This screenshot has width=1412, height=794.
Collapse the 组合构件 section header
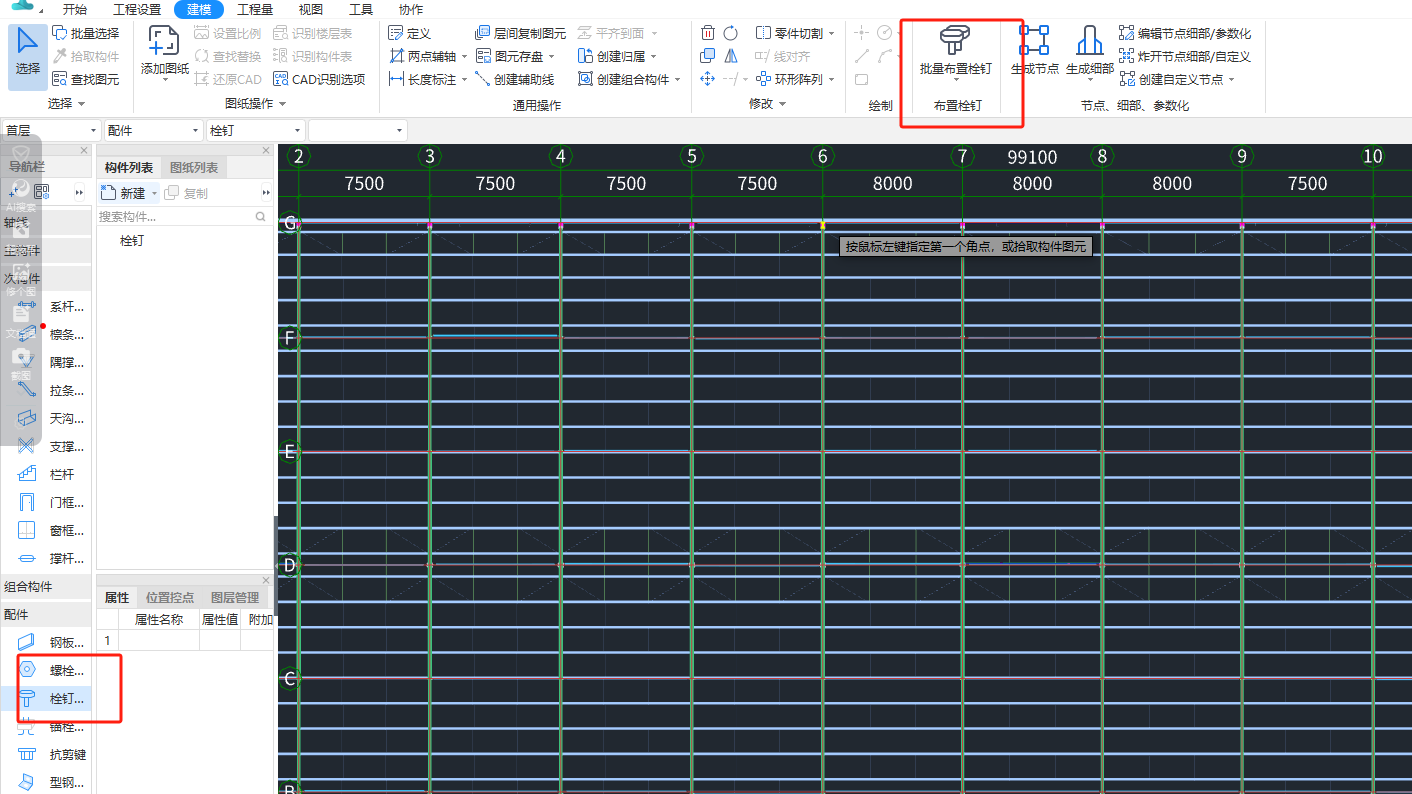(46, 586)
